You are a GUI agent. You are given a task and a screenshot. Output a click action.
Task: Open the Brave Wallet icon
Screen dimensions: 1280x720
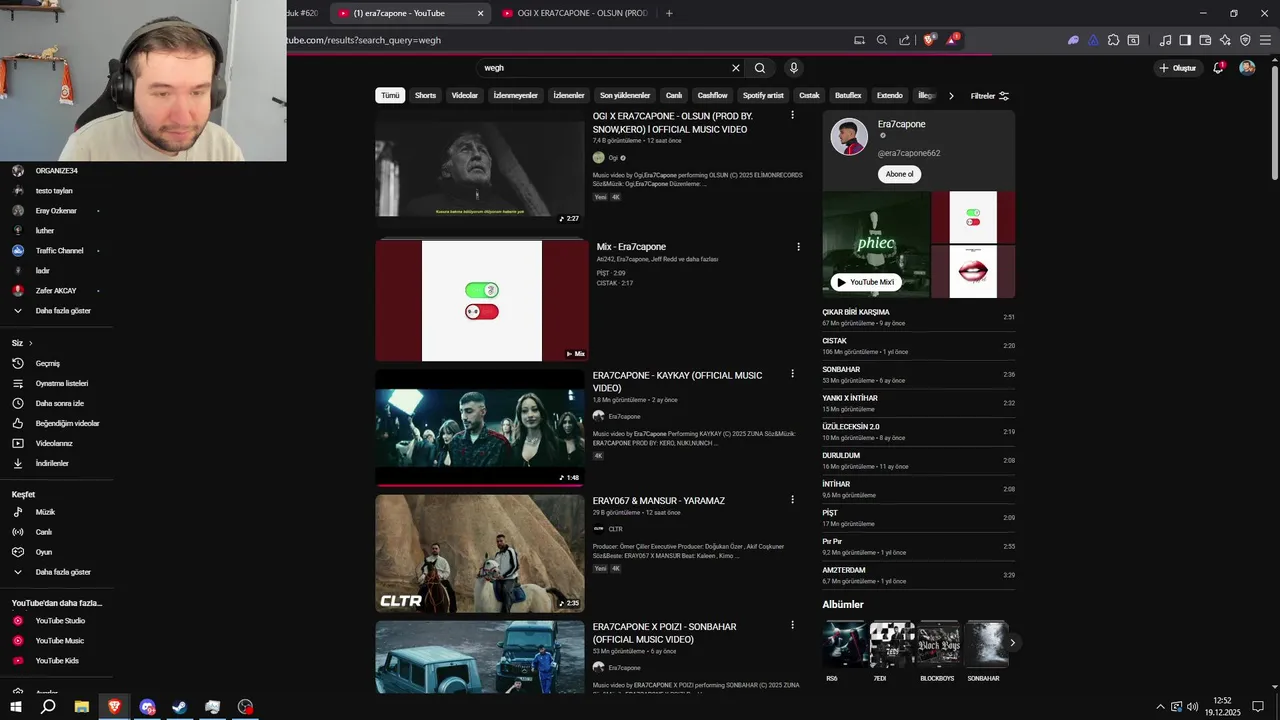coord(1205,40)
